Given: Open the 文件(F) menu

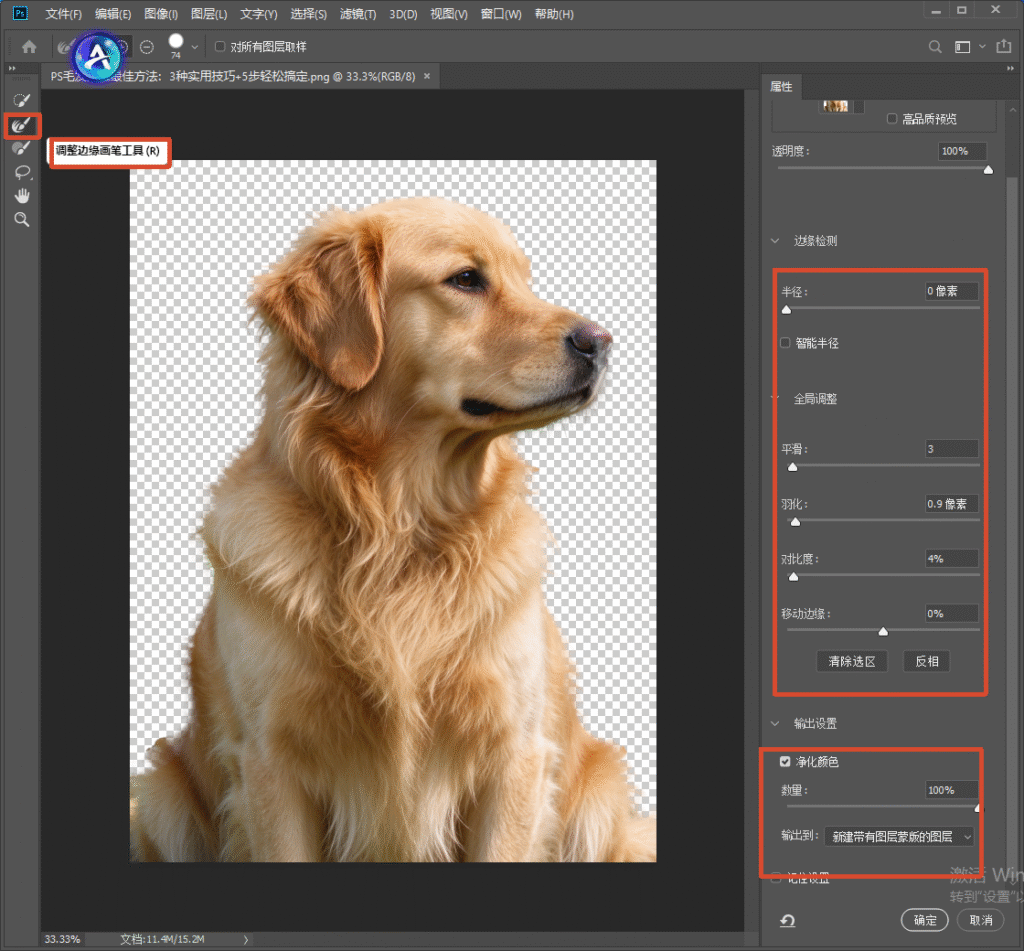Looking at the screenshot, I should tap(63, 14).
